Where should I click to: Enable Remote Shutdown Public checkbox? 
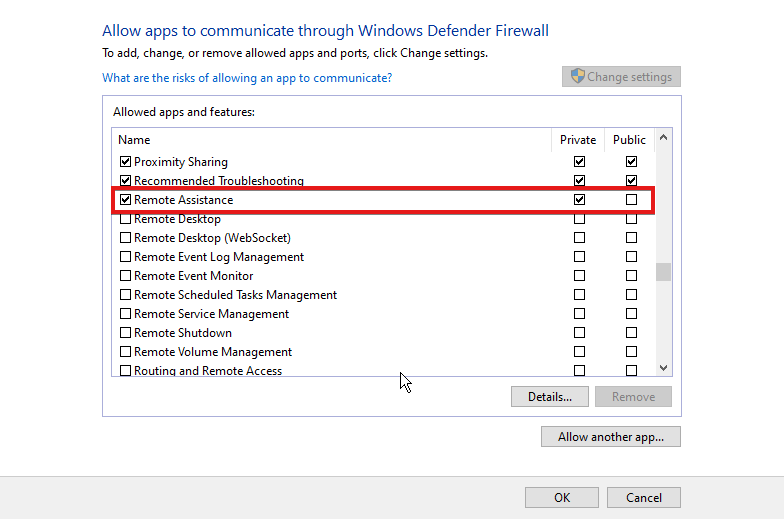pyautogui.click(x=632, y=332)
